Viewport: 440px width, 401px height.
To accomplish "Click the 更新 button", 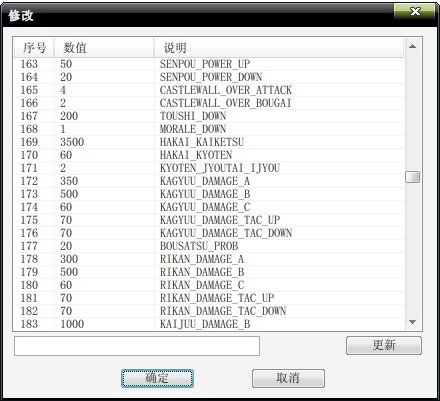I will point(384,345).
